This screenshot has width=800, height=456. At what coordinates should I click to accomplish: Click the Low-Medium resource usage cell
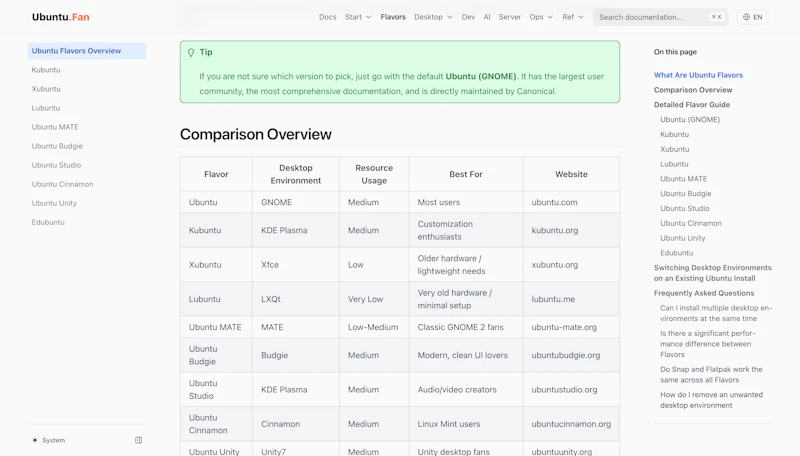click(x=374, y=327)
